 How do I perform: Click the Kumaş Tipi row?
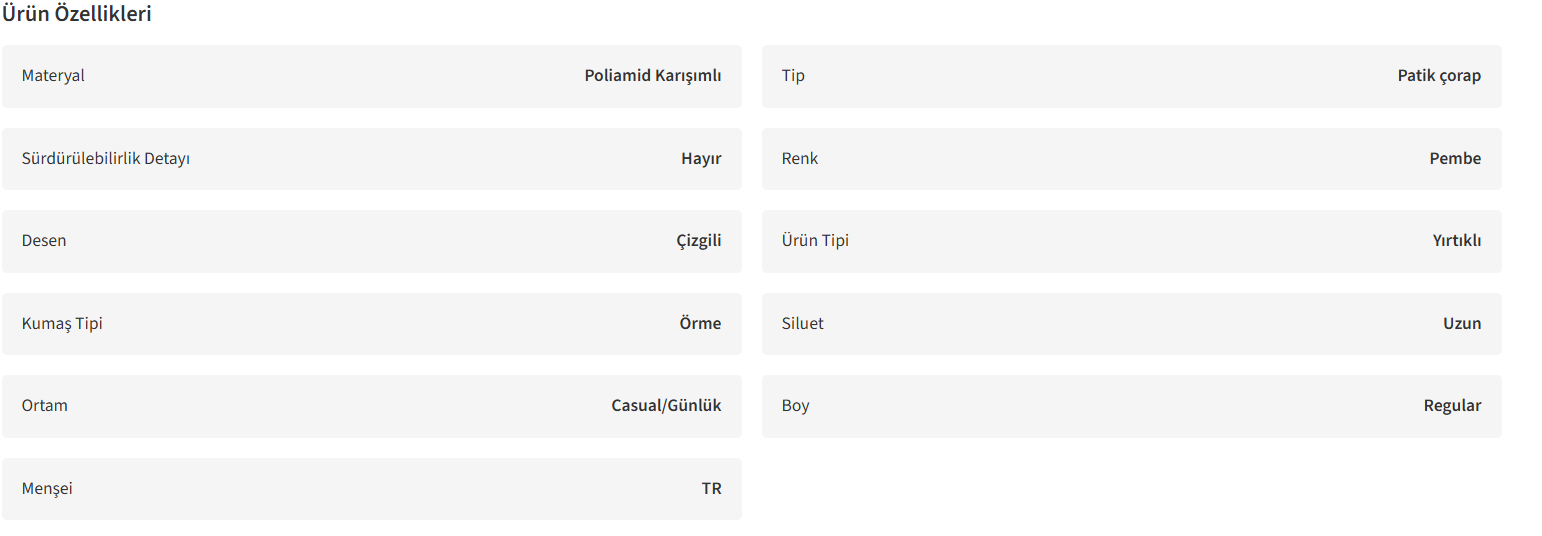pyautogui.click(x=371, y=324)
